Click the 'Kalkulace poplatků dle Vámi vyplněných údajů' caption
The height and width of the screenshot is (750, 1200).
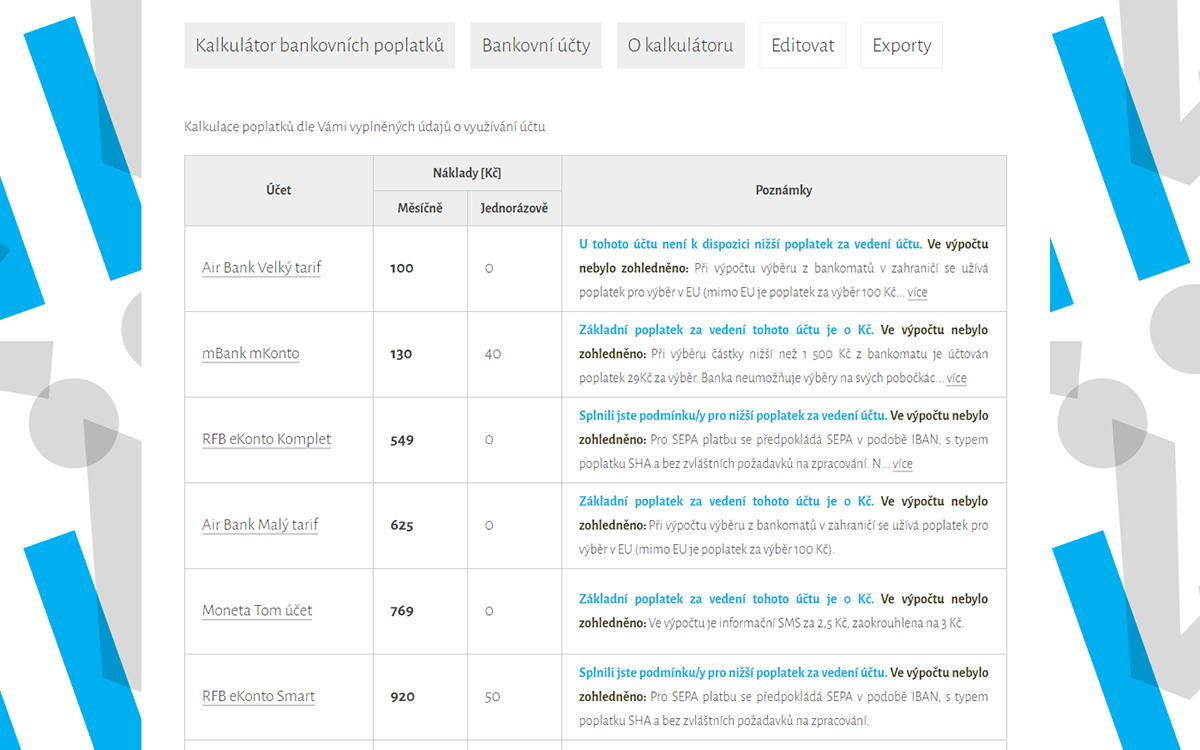click(365, 127)
